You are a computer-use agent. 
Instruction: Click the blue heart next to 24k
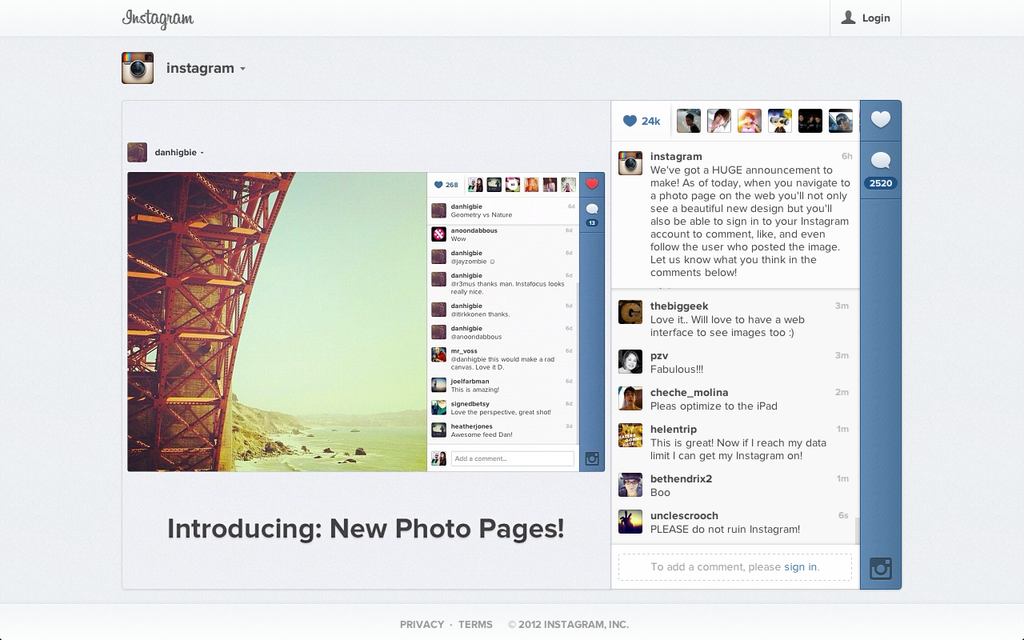630,121
